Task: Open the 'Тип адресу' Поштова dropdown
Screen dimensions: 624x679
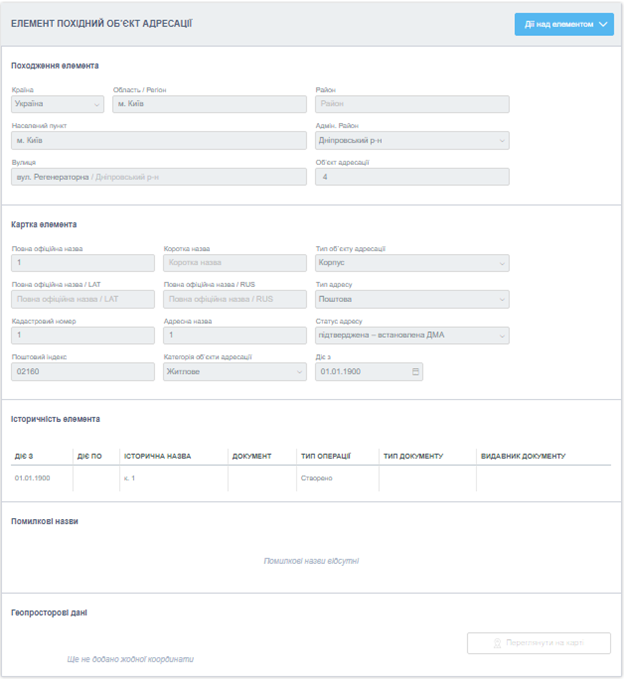Action: click(x=501, y=300)
